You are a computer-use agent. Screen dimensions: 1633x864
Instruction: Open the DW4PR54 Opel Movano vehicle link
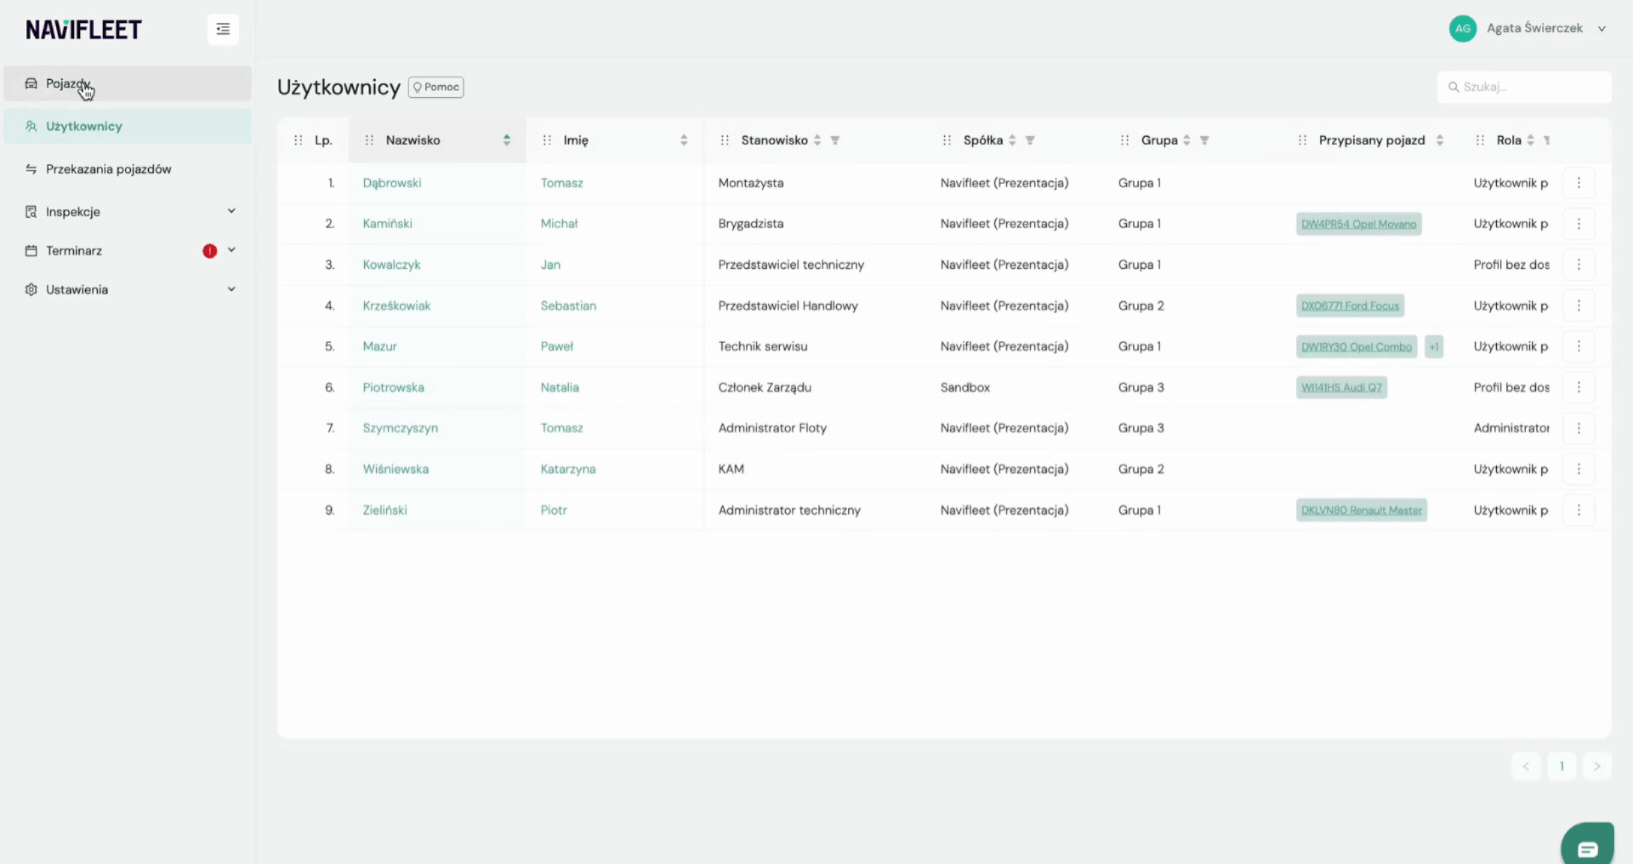(x=1359, y=224)
